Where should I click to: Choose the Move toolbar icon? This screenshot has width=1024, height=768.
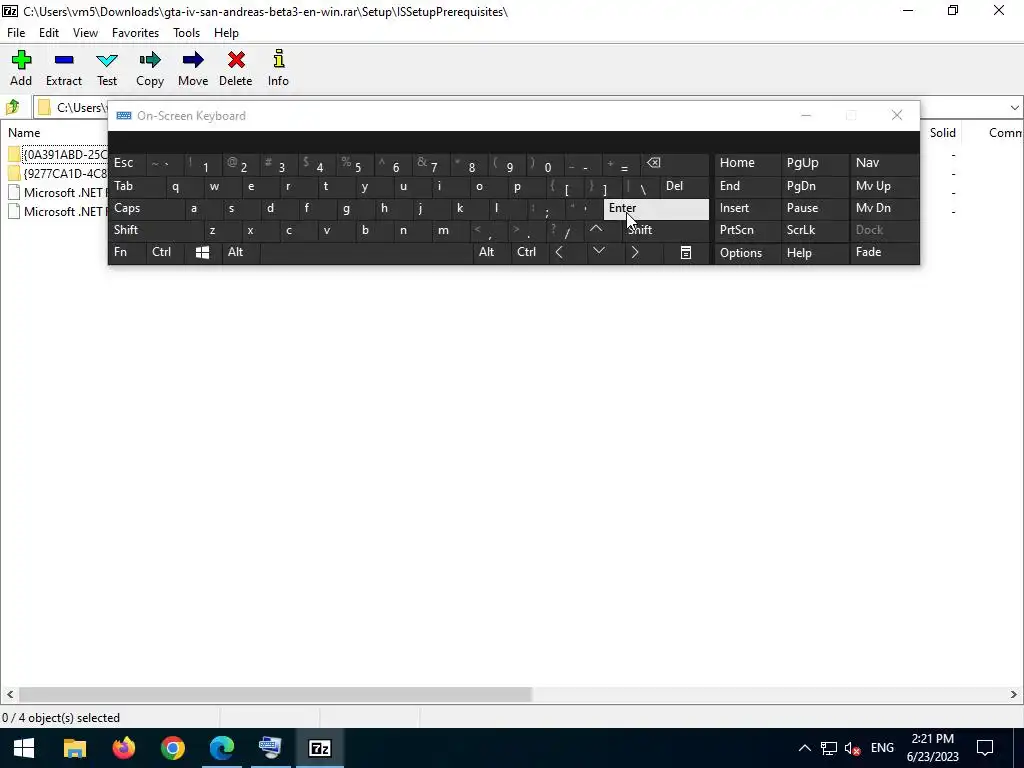193,68
